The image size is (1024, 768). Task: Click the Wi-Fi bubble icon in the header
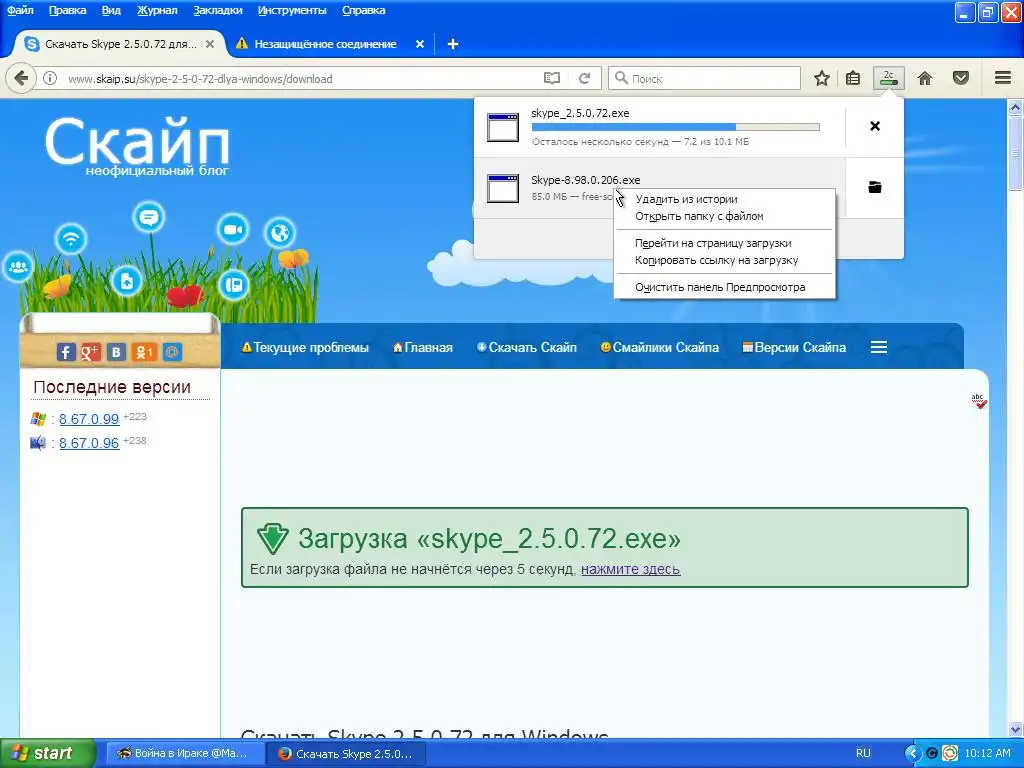click(71, 238)
